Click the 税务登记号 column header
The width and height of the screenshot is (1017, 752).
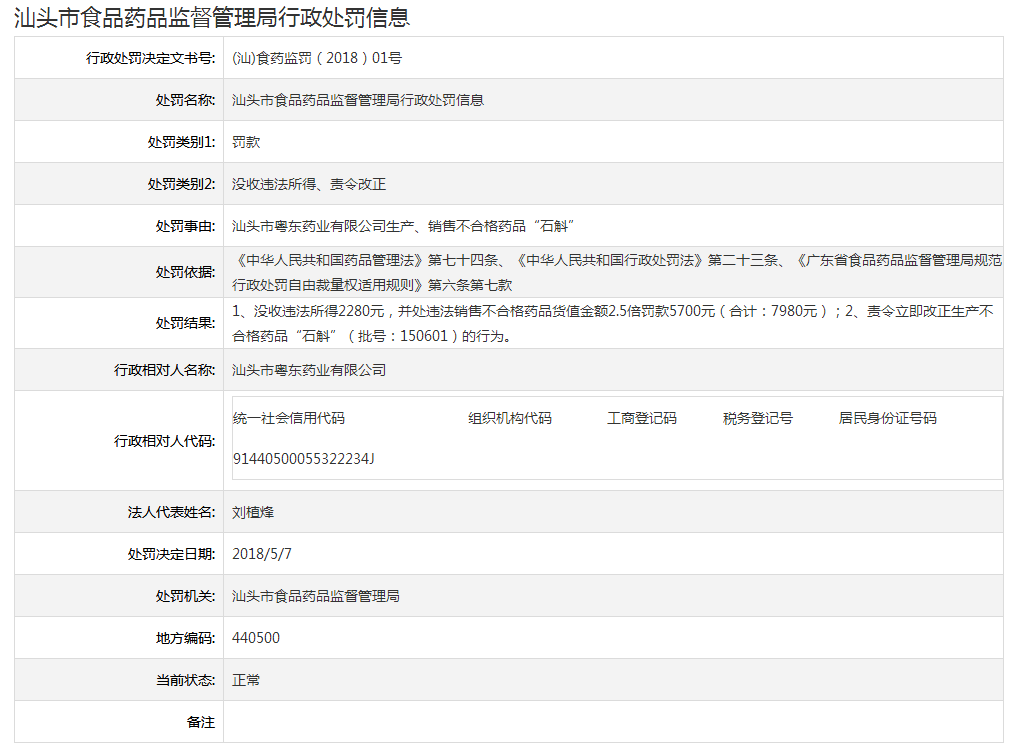(x=757, y=418)
